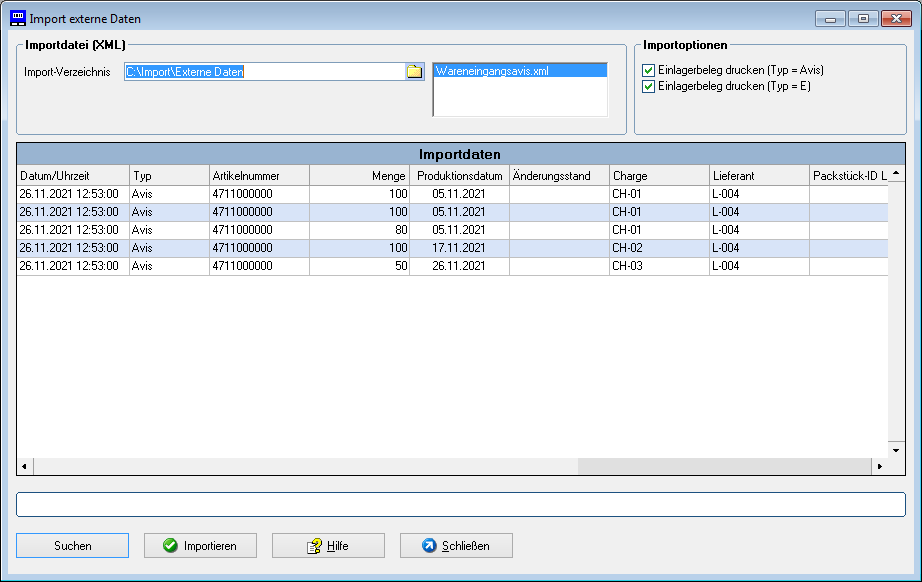Open Hilfe with the question mark icon
The width and height of the screenshot is (922, 582).
328,545
